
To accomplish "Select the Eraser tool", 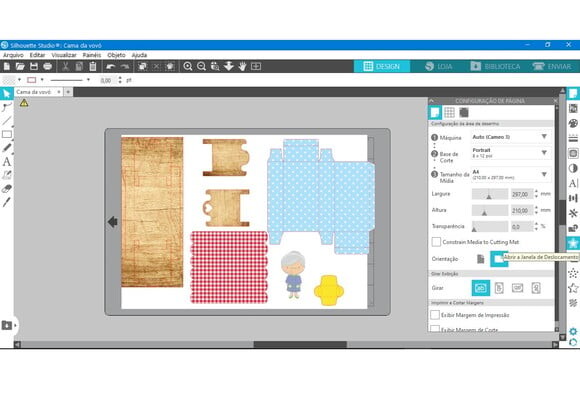I will pyautogui.click(x=7, y=189).
